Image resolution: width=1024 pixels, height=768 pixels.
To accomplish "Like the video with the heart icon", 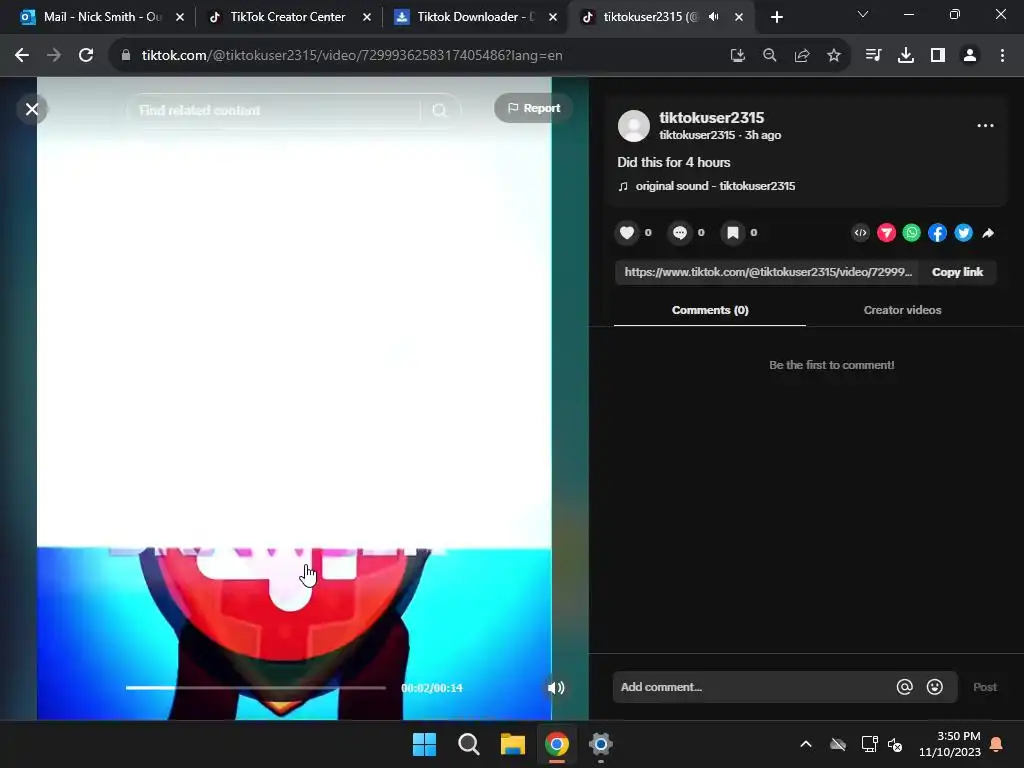I will [627, 232].
